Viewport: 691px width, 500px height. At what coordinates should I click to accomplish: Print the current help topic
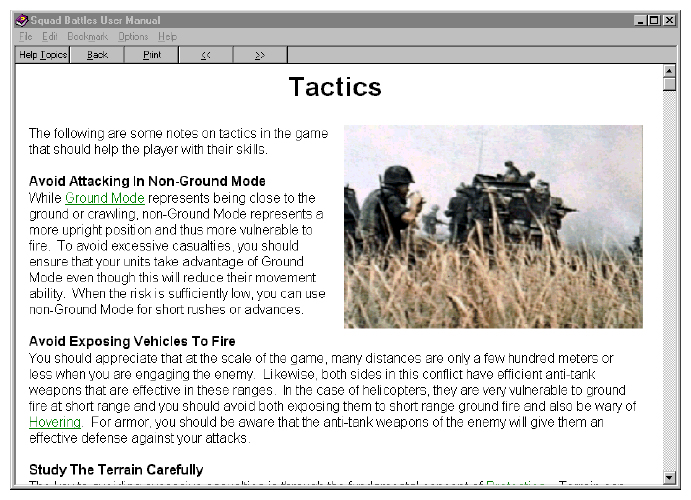152,55
